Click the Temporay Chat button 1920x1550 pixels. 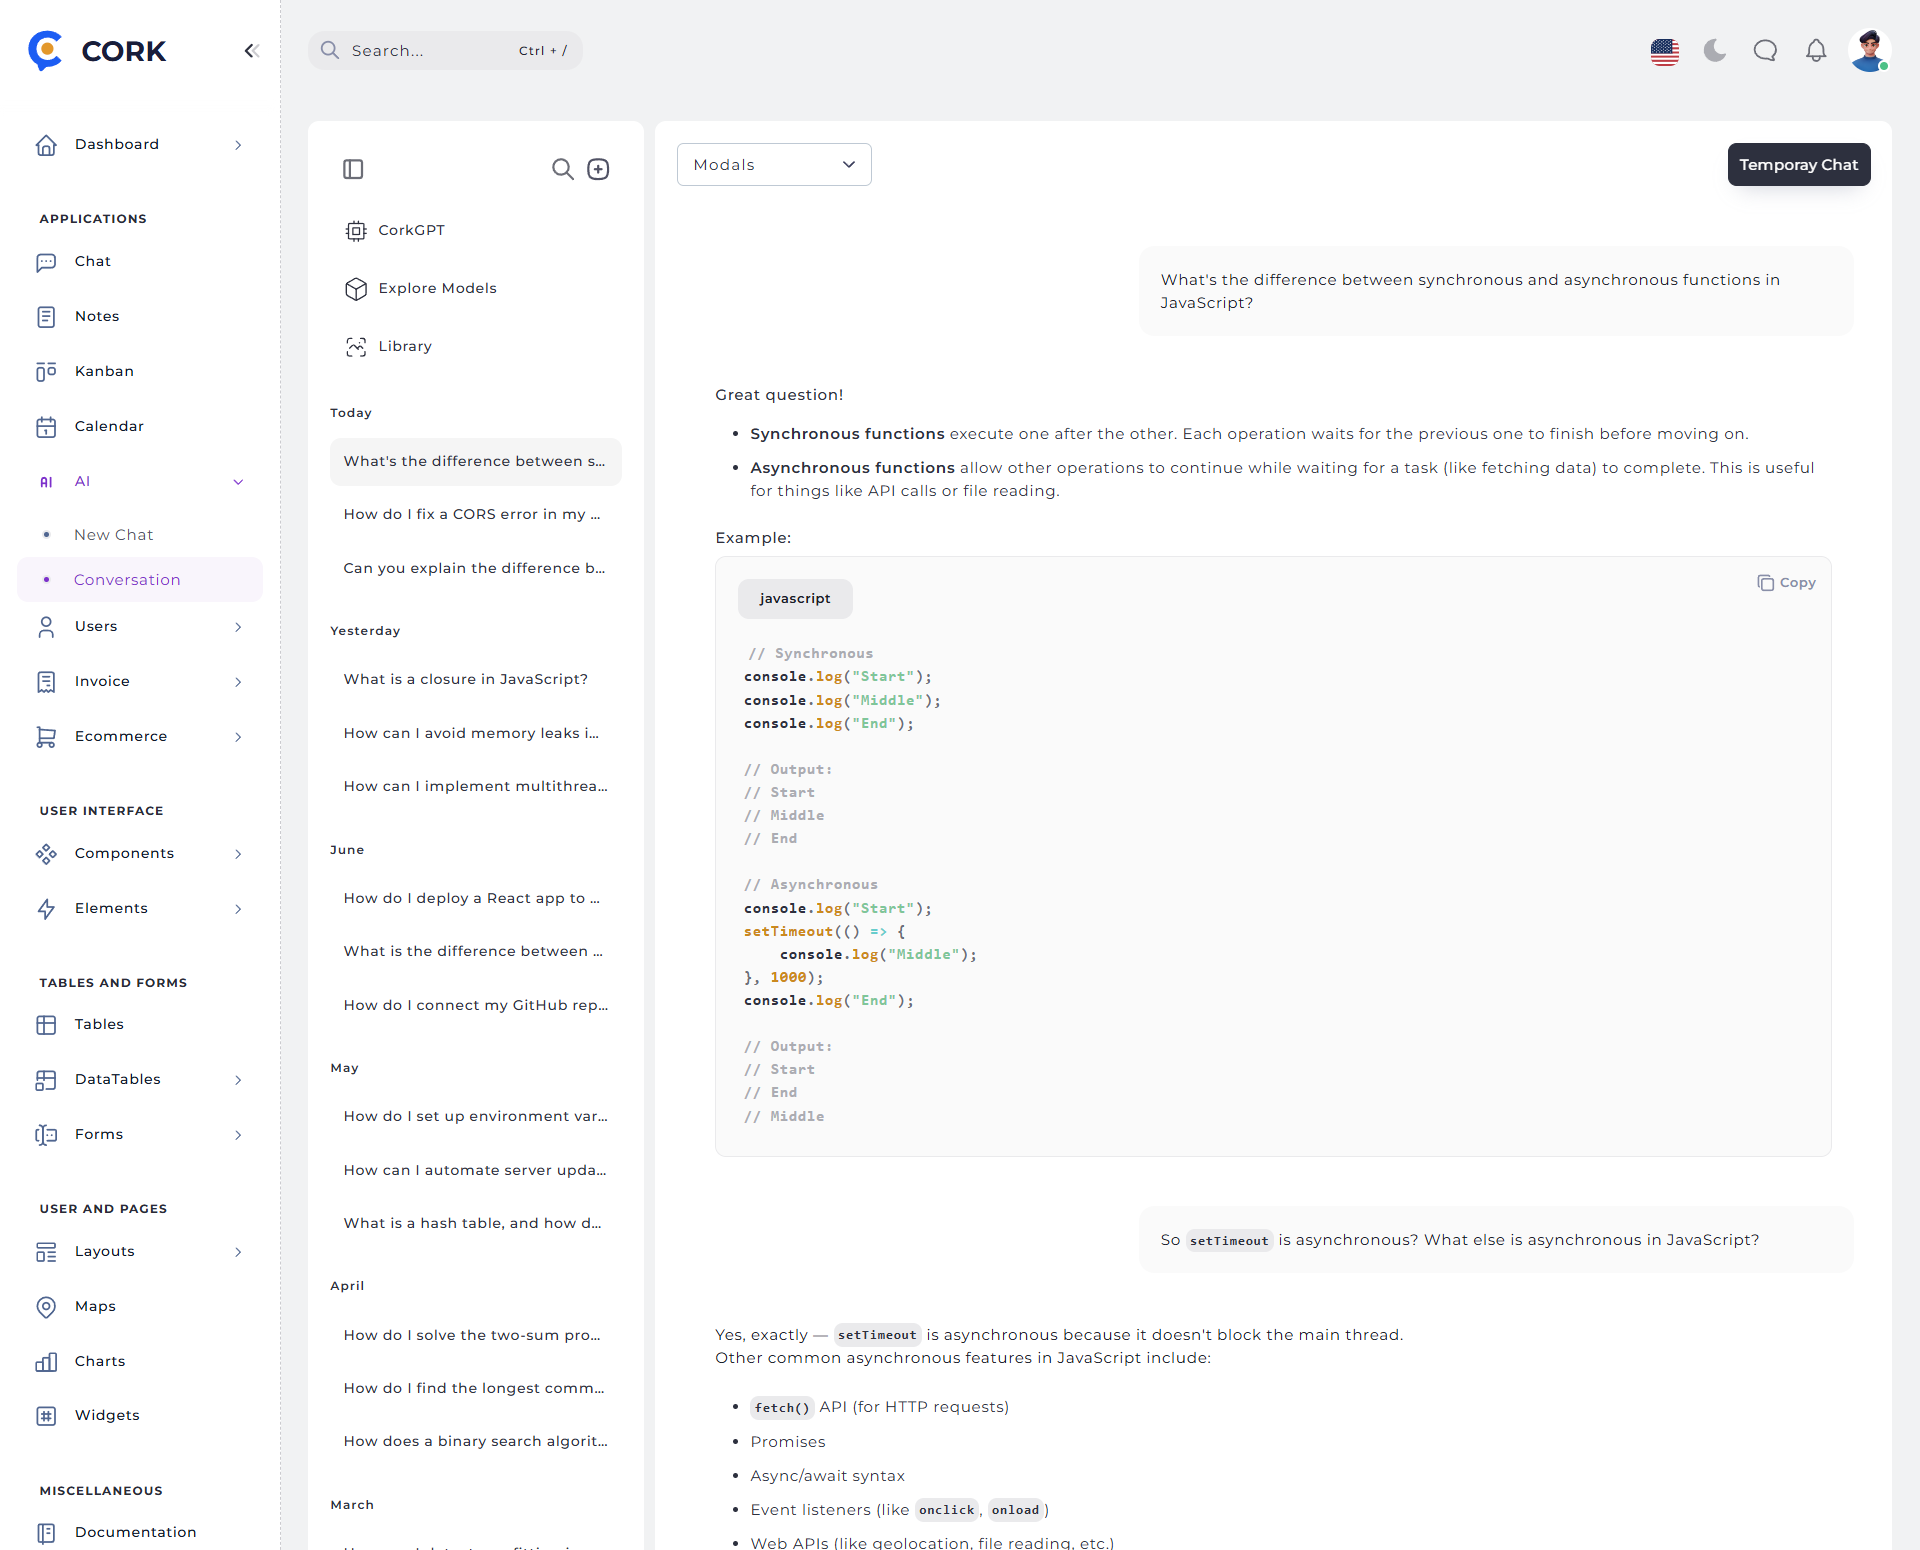tap(1798, 165)
